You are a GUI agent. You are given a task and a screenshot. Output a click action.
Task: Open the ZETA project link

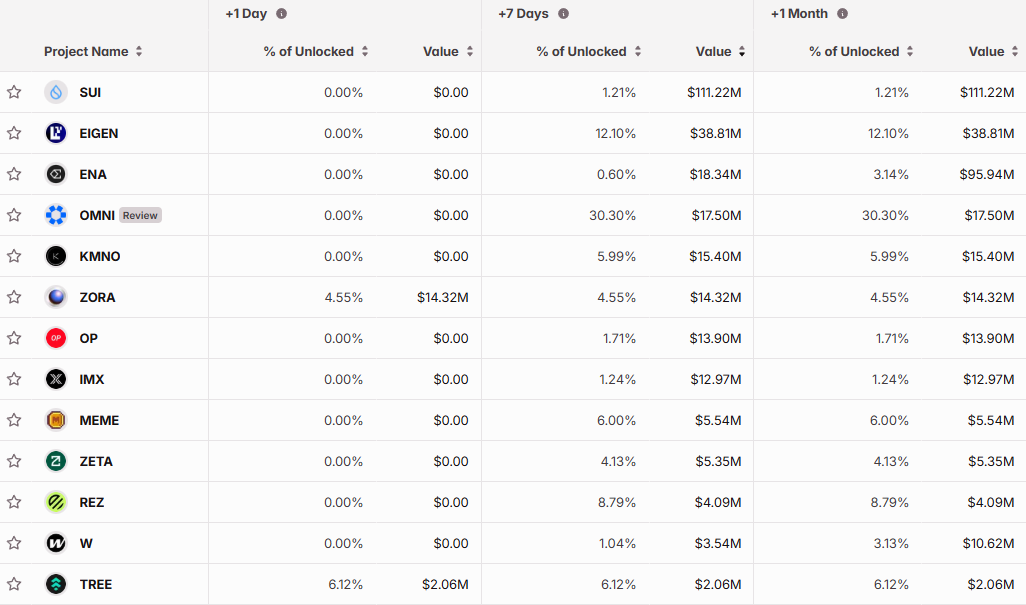pyautogui.click(x=96, y=461)
